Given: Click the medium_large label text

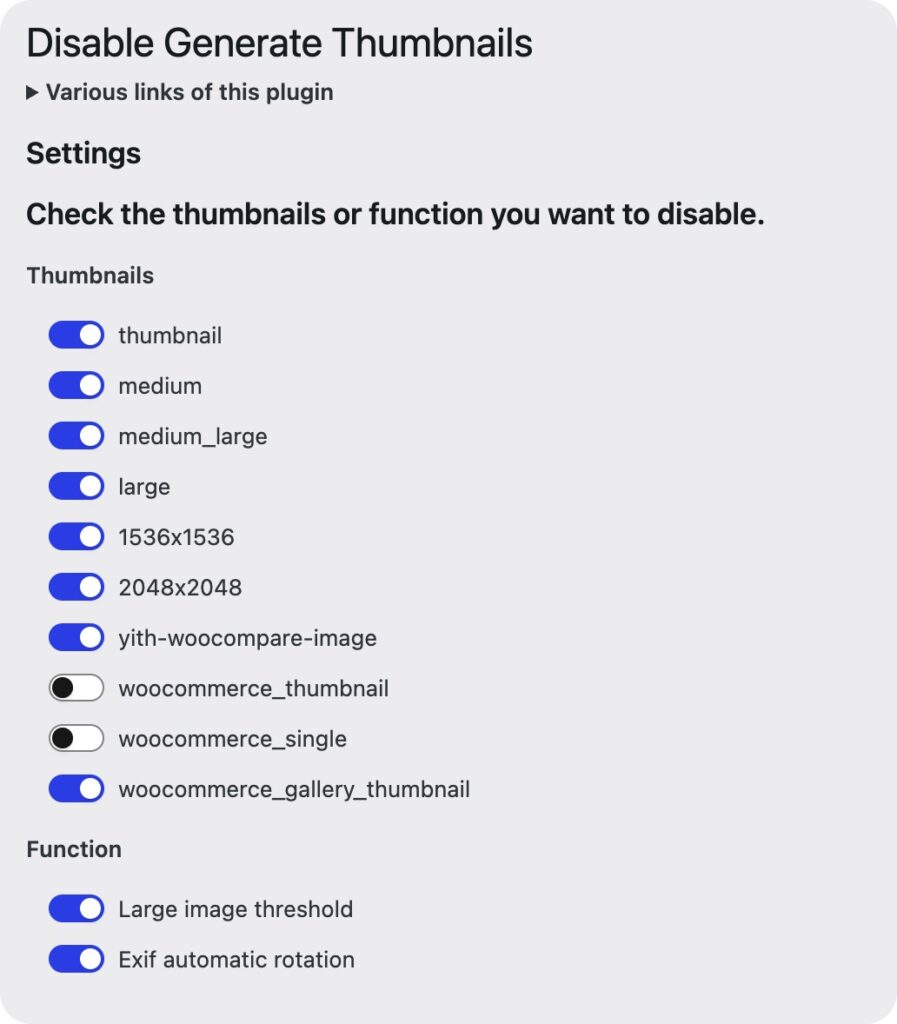Looking at the screenshot, I should (x=193, y=436).
